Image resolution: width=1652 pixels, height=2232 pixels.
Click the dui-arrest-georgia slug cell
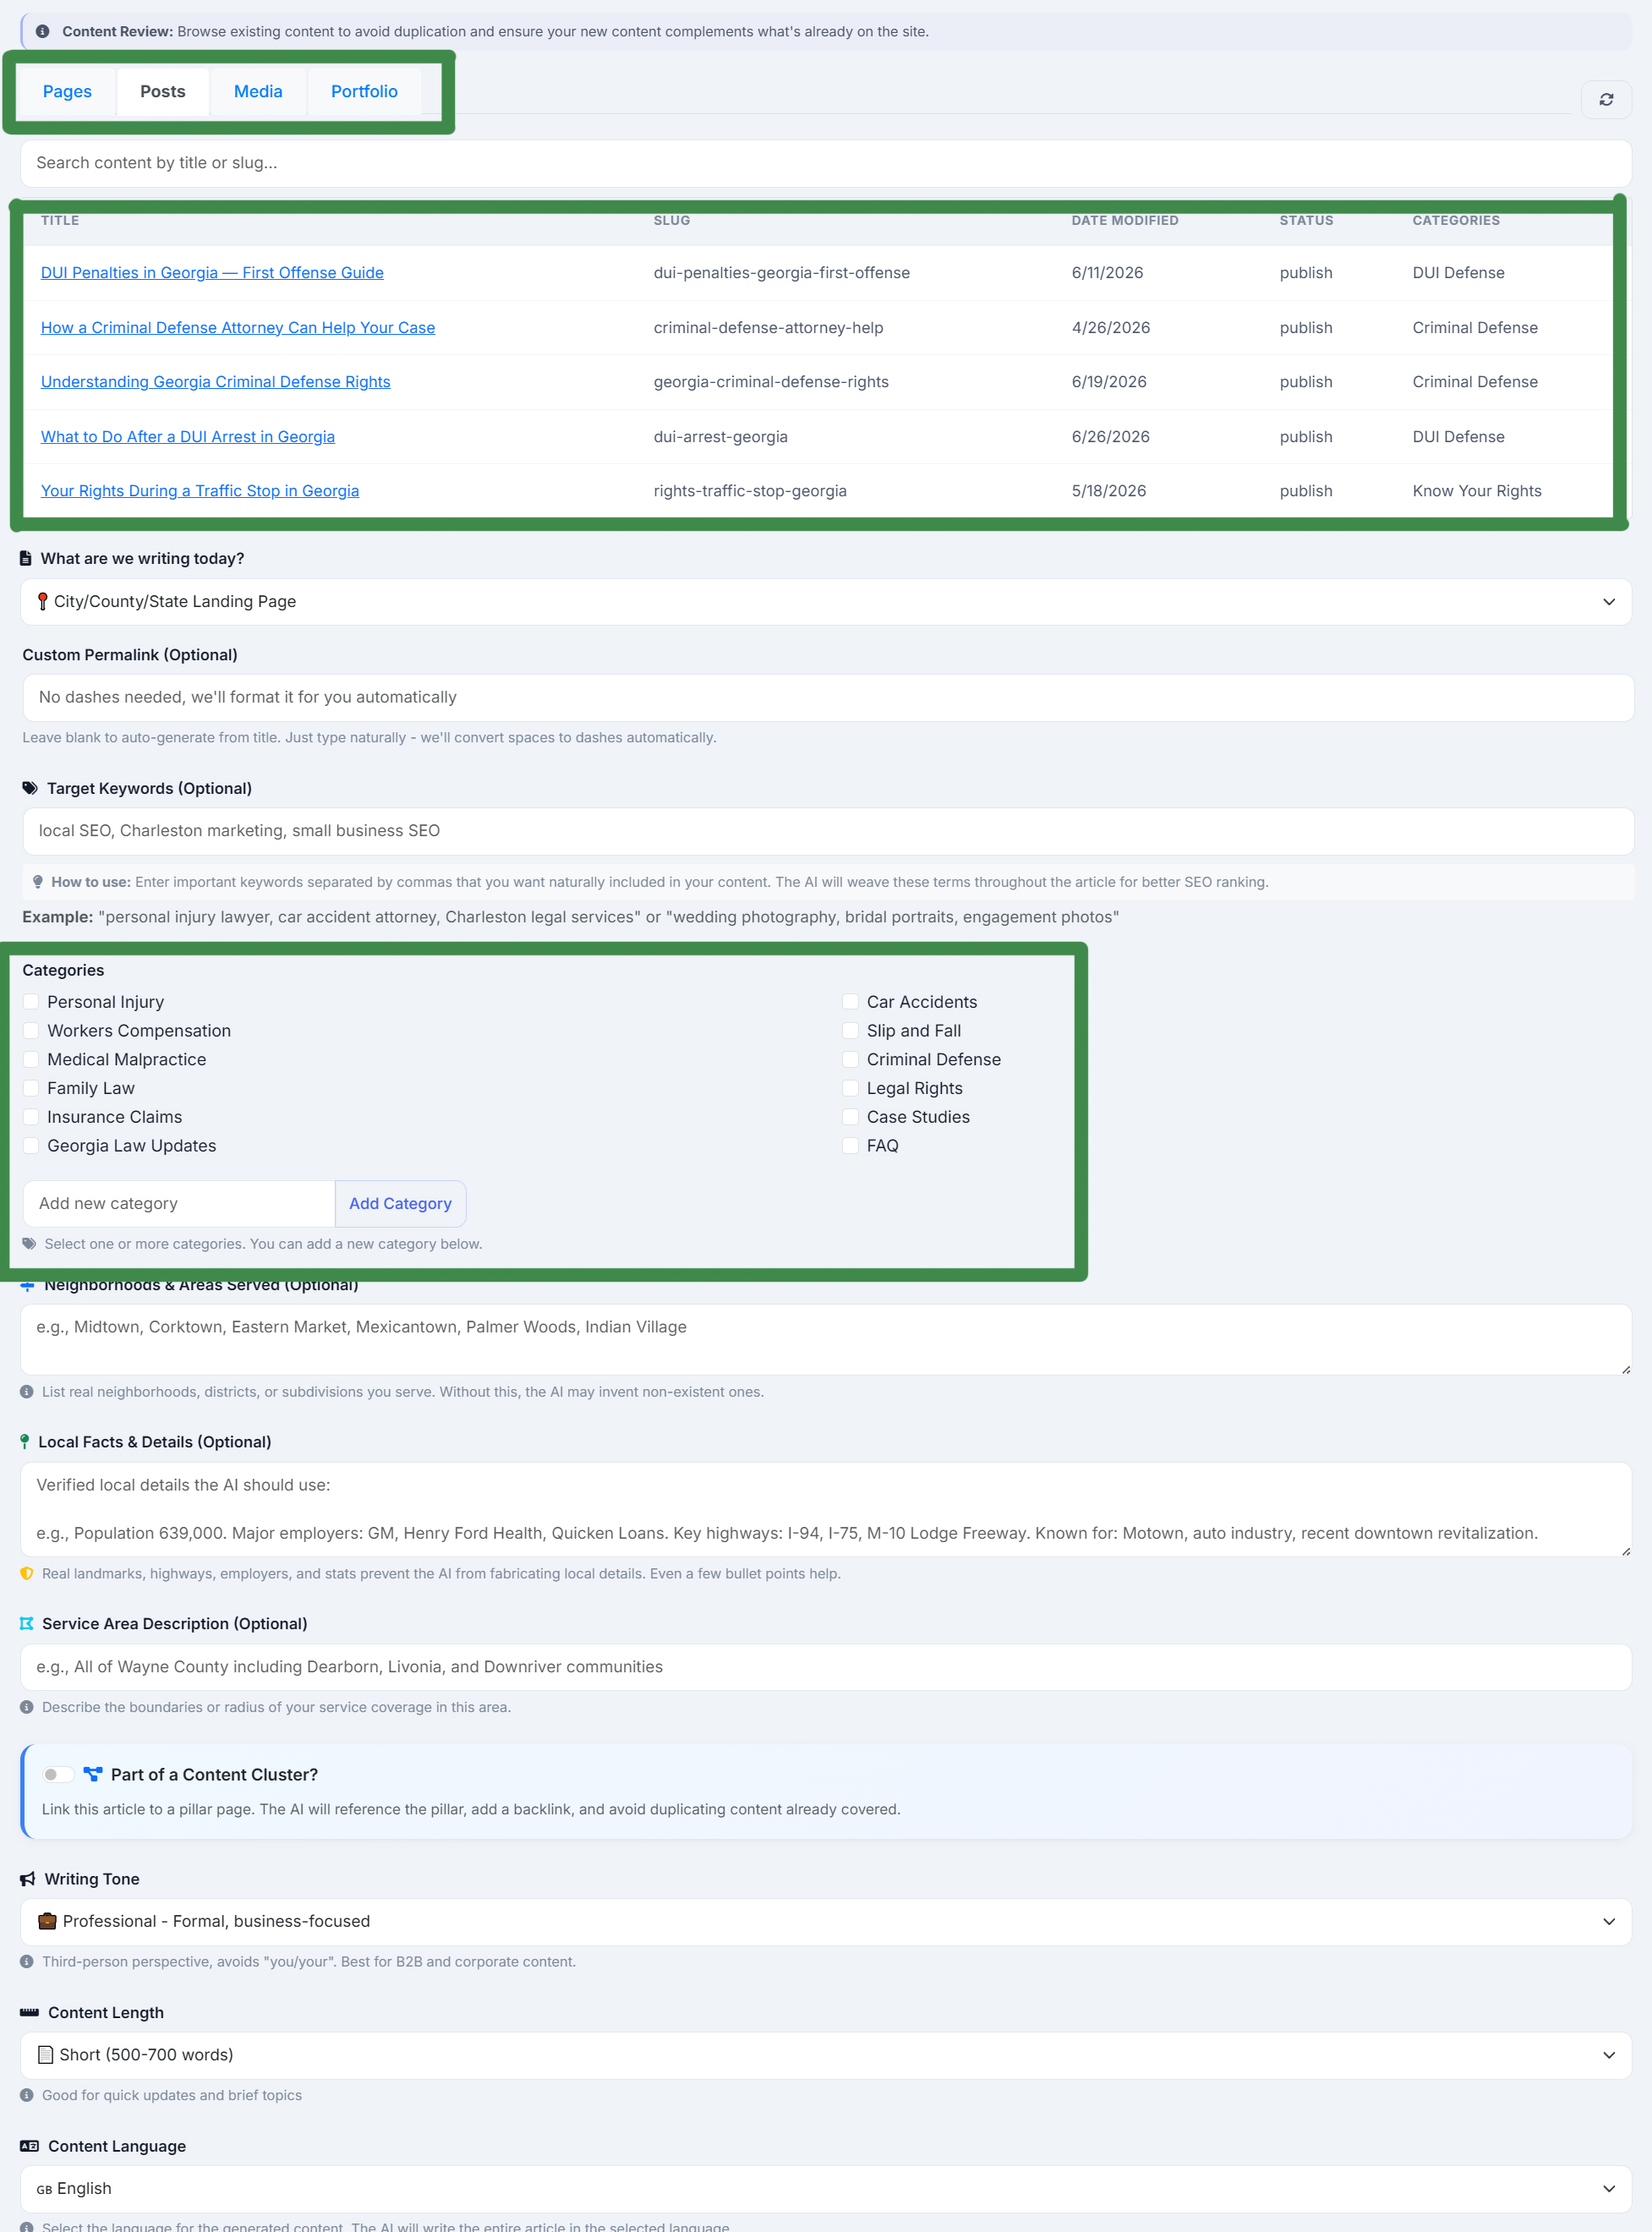tap(721, 437)
